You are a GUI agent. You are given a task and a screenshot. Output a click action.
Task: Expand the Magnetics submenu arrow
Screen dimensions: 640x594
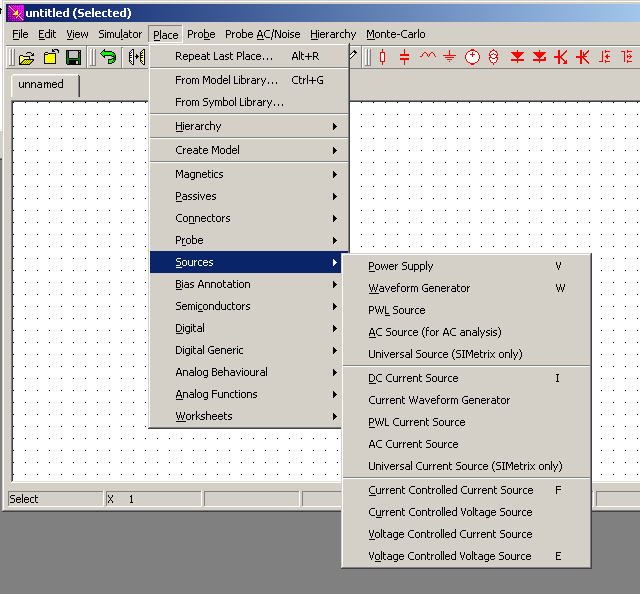click(x=335, y=174)
